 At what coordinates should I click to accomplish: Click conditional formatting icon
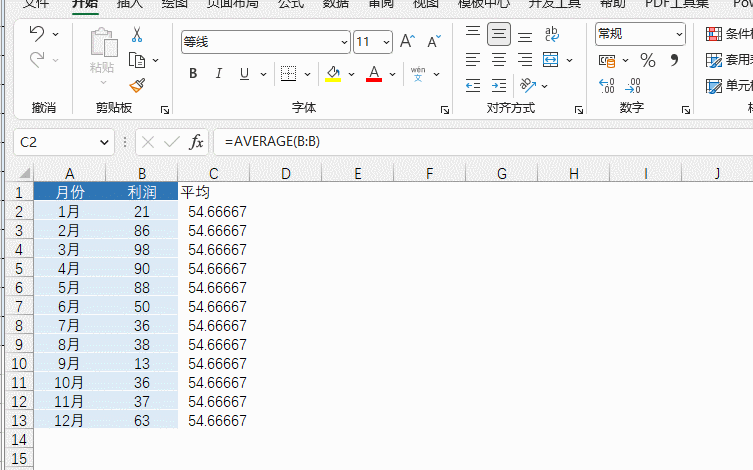[x=714, y=34]
